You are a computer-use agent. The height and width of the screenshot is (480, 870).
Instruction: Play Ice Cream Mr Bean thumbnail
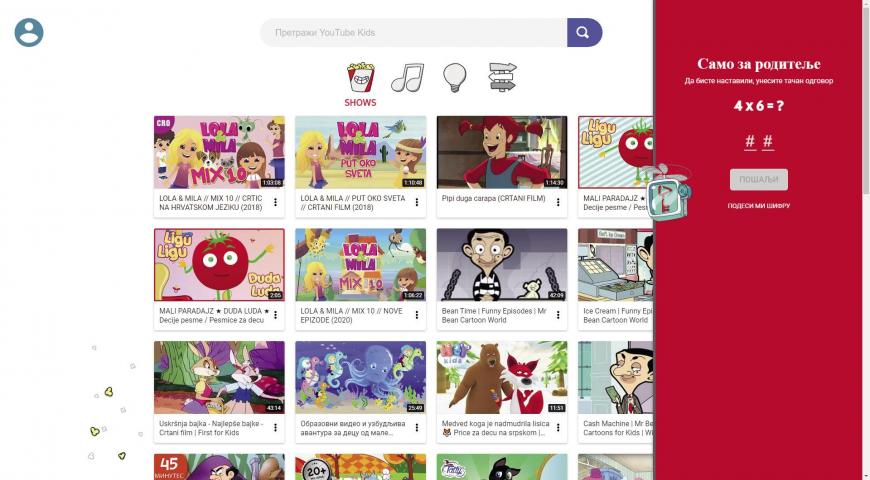(x=615, y=265)
